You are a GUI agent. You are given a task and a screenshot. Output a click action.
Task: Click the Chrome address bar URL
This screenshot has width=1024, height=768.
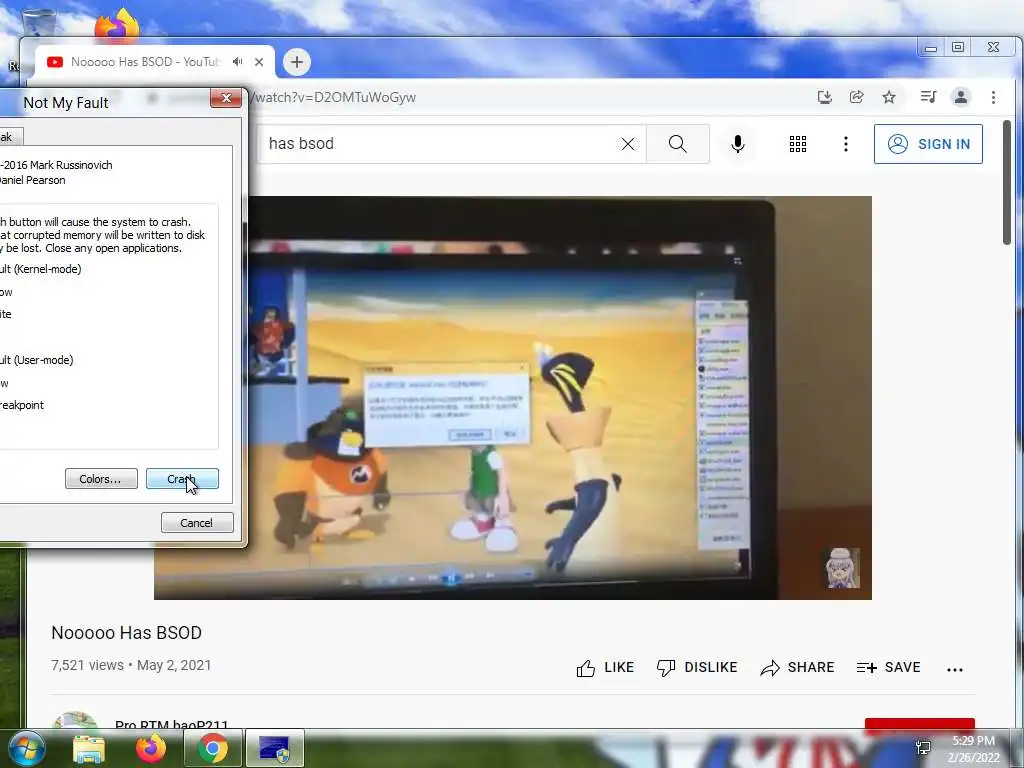[x=334, y=97]
